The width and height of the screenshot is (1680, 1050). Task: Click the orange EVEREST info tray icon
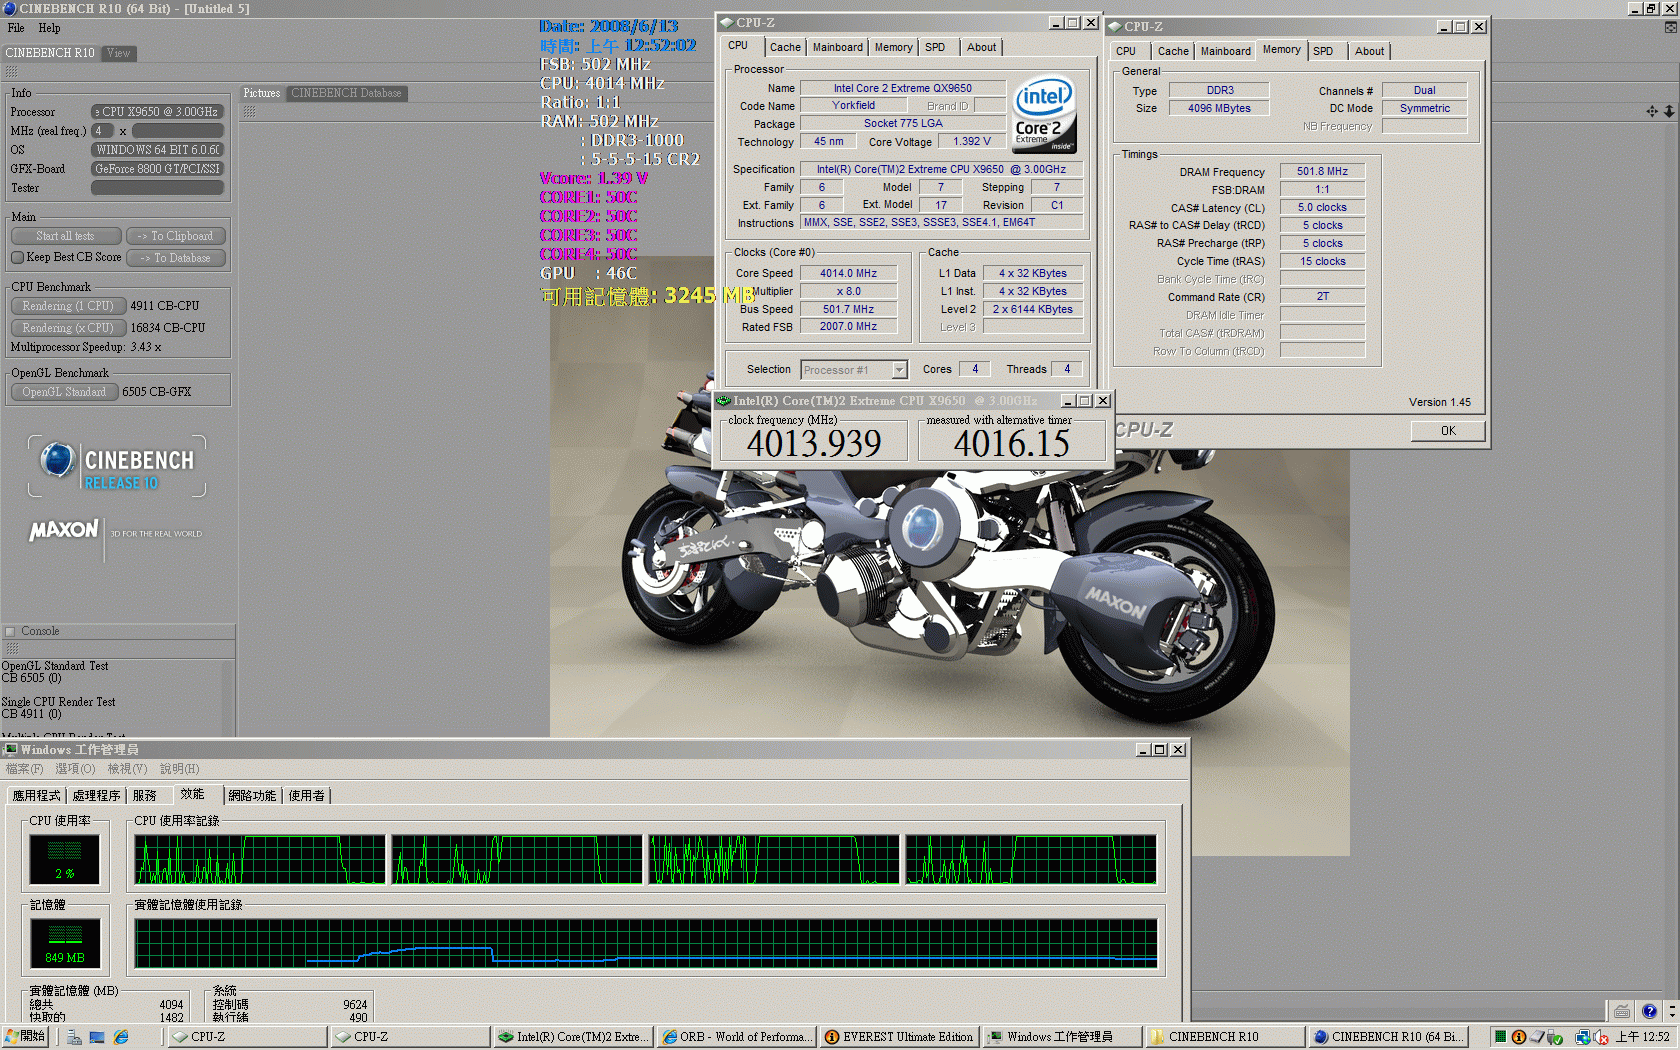tap(1519, 1037)
